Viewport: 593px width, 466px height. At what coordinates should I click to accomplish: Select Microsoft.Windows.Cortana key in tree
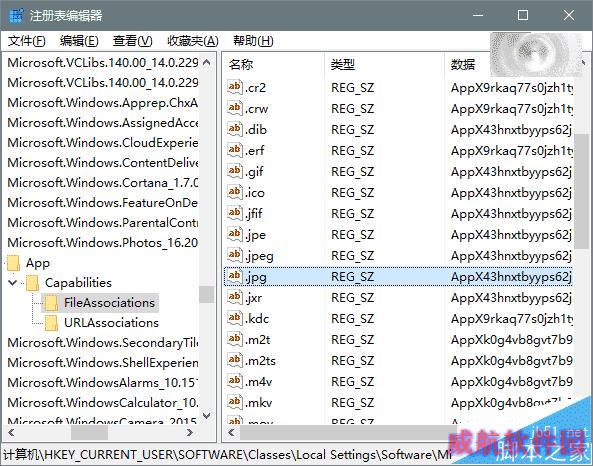[x=102, y=183]
